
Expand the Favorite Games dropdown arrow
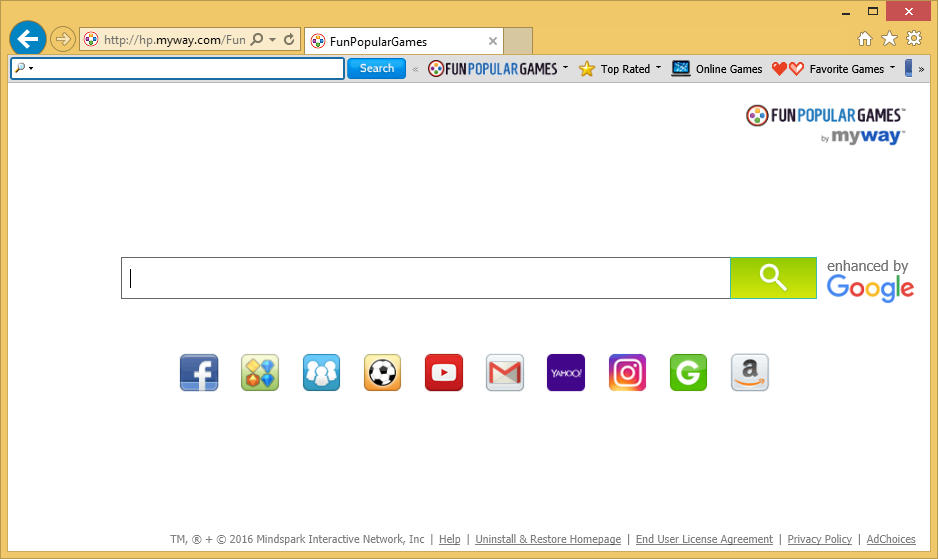[x=892, y=68]
